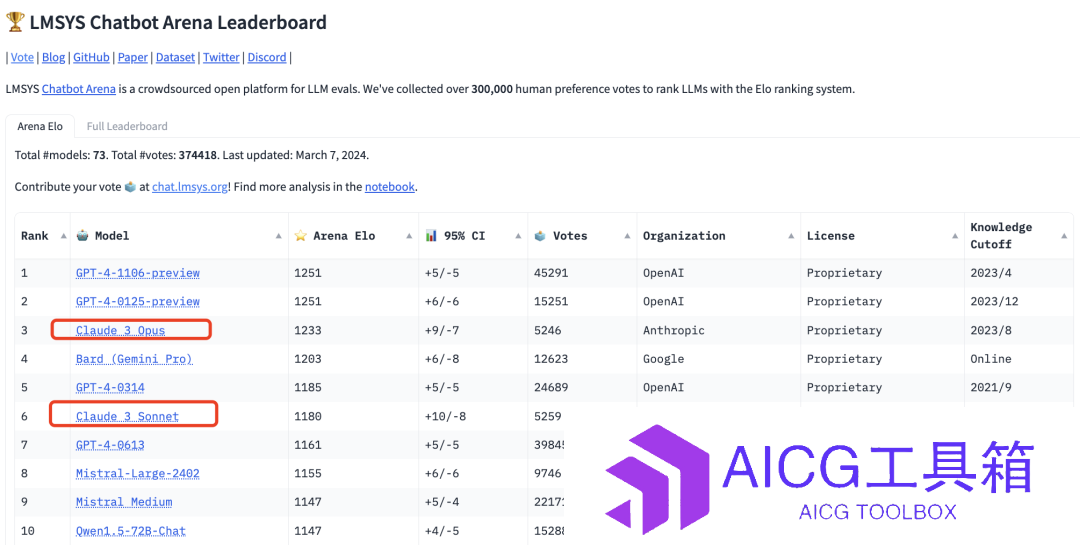
Task: Select the Arena Elo tab
Action: click(40, 126)
